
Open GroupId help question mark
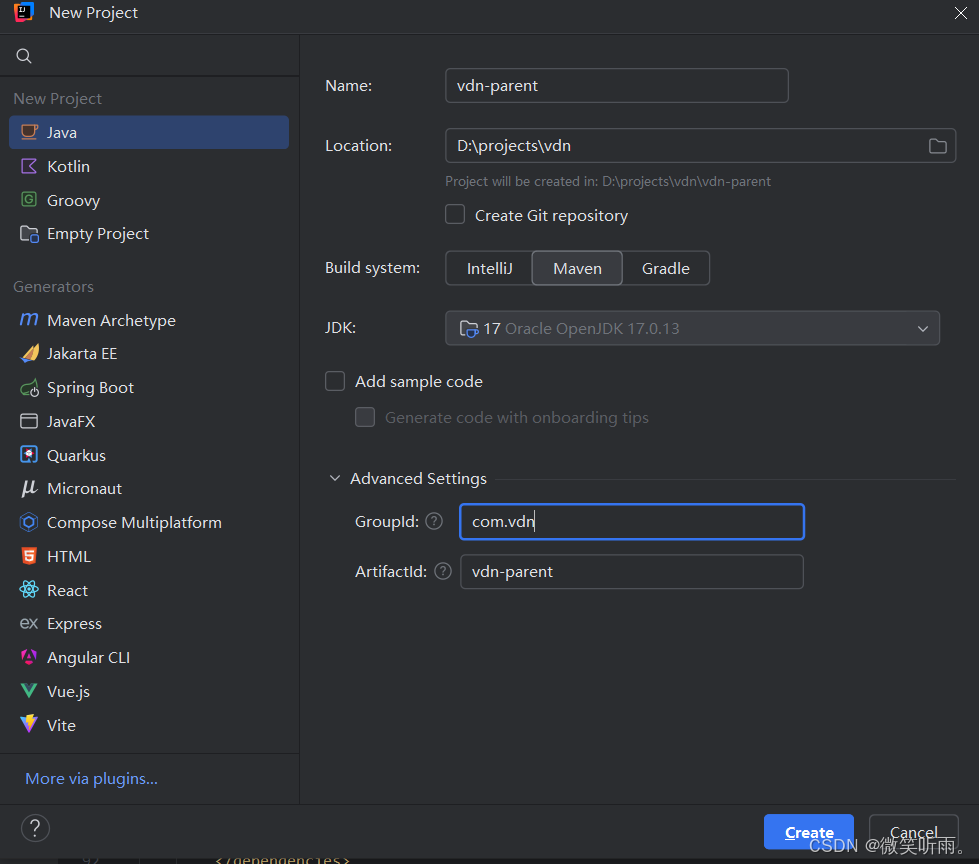click(434, 521)
